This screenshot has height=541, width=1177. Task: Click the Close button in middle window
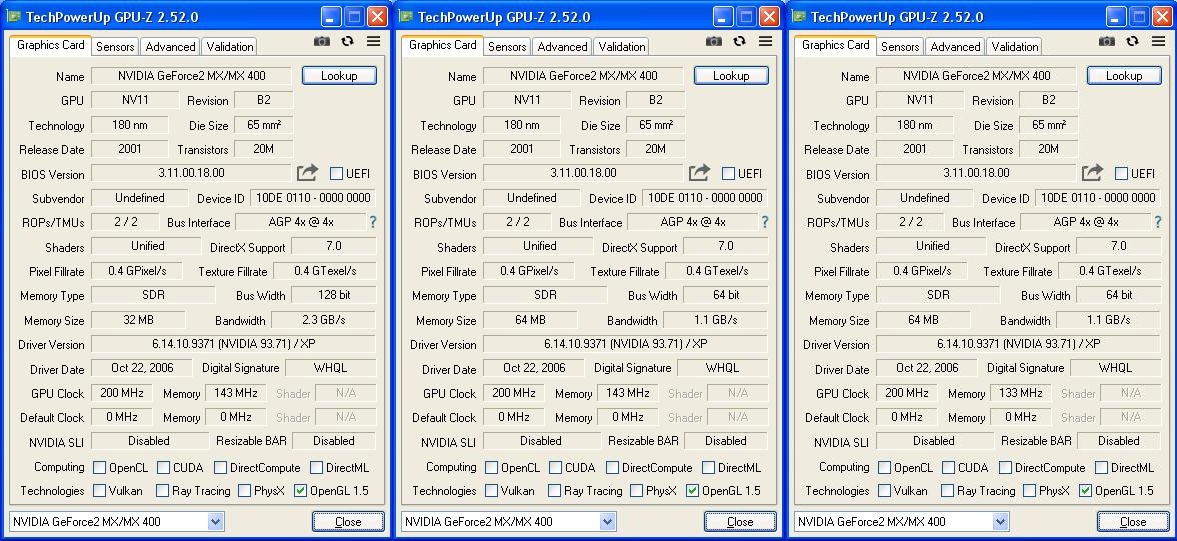point(740,521)
